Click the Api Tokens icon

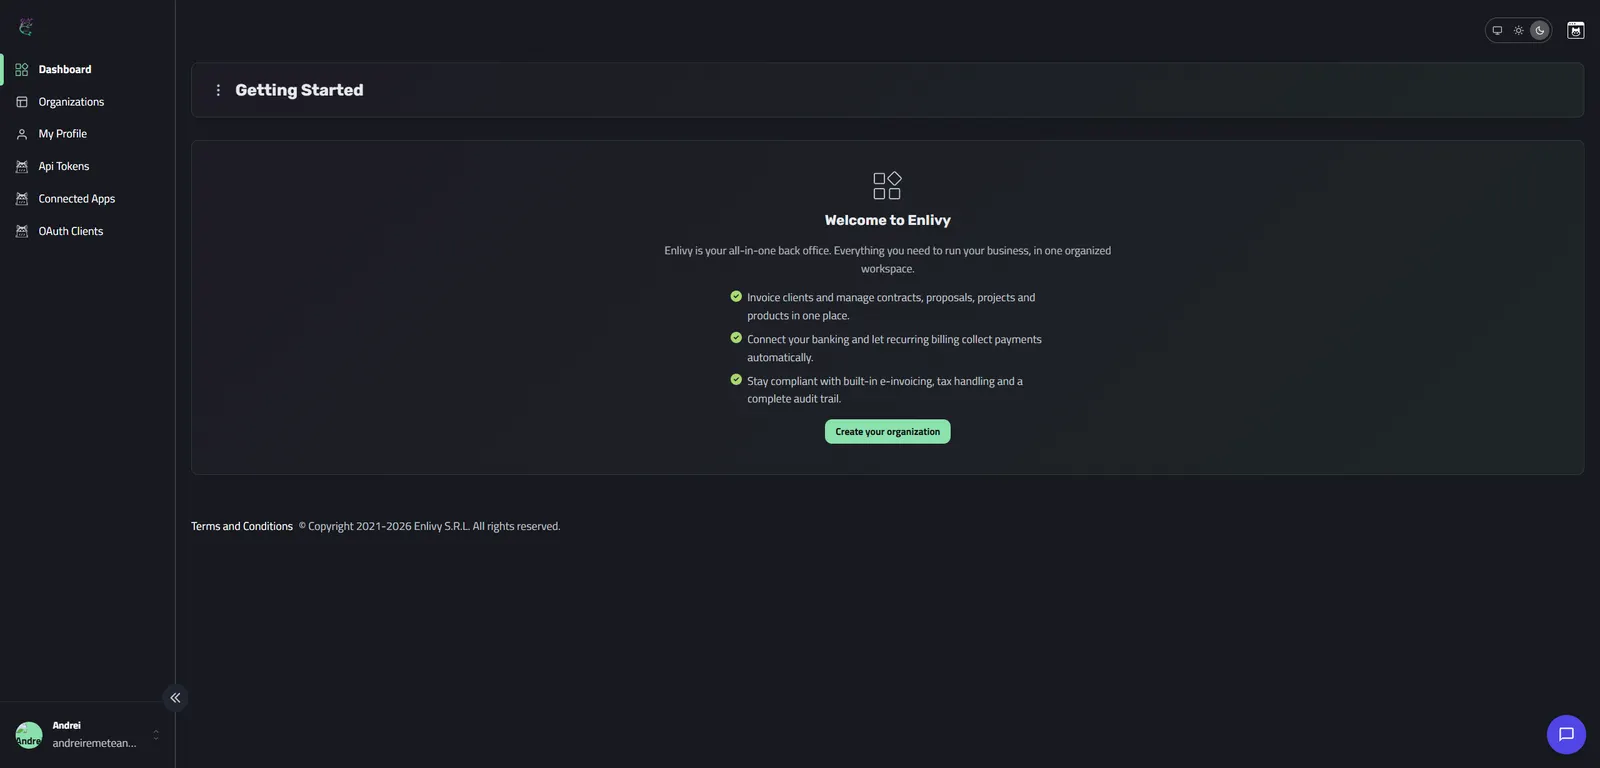[22, 167]
